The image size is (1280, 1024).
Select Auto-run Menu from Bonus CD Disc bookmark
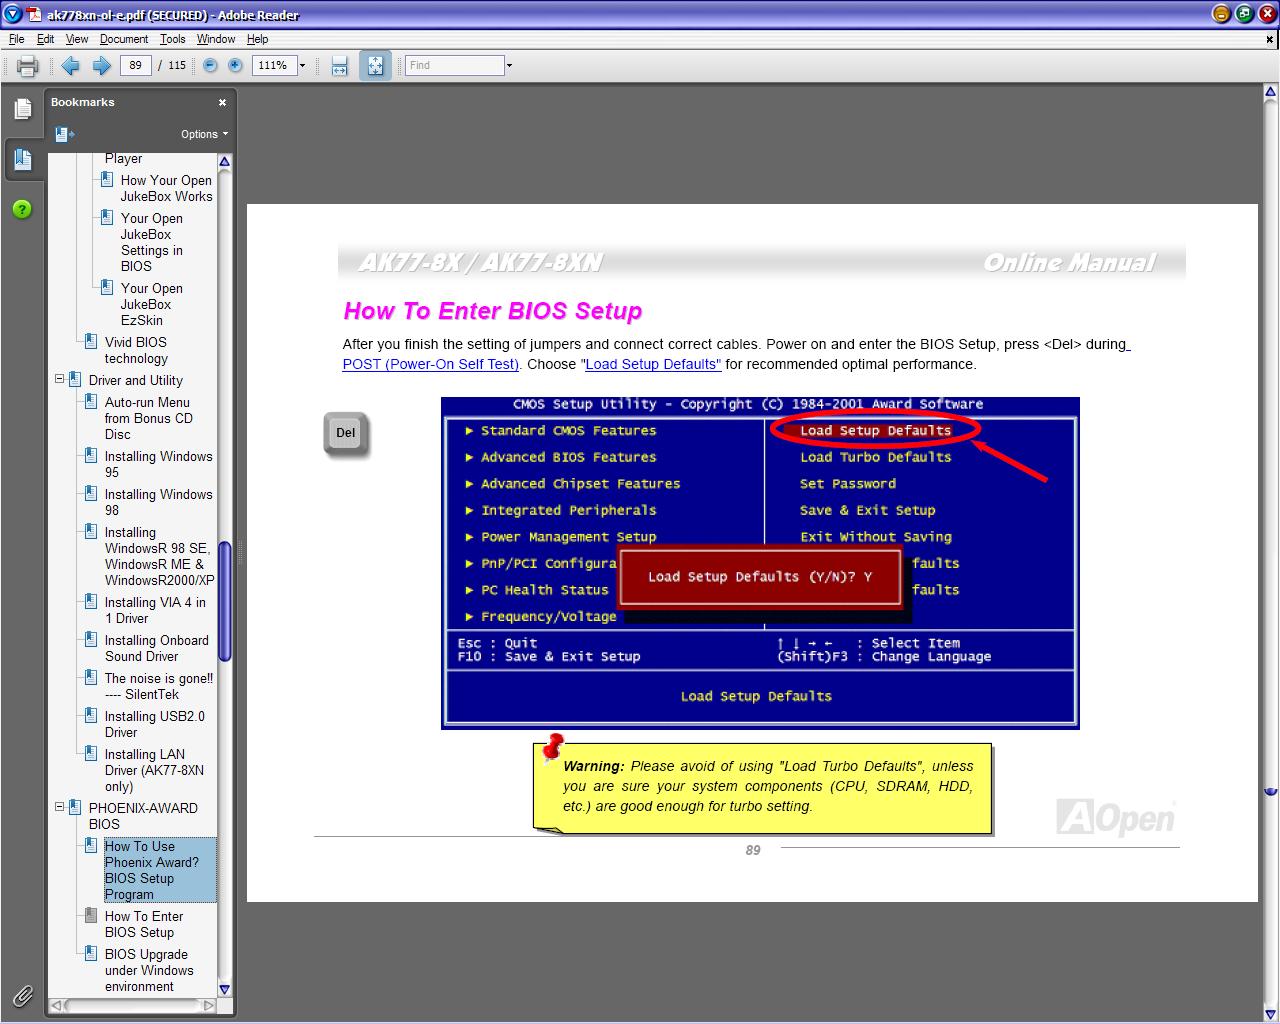tap(149, 418)
